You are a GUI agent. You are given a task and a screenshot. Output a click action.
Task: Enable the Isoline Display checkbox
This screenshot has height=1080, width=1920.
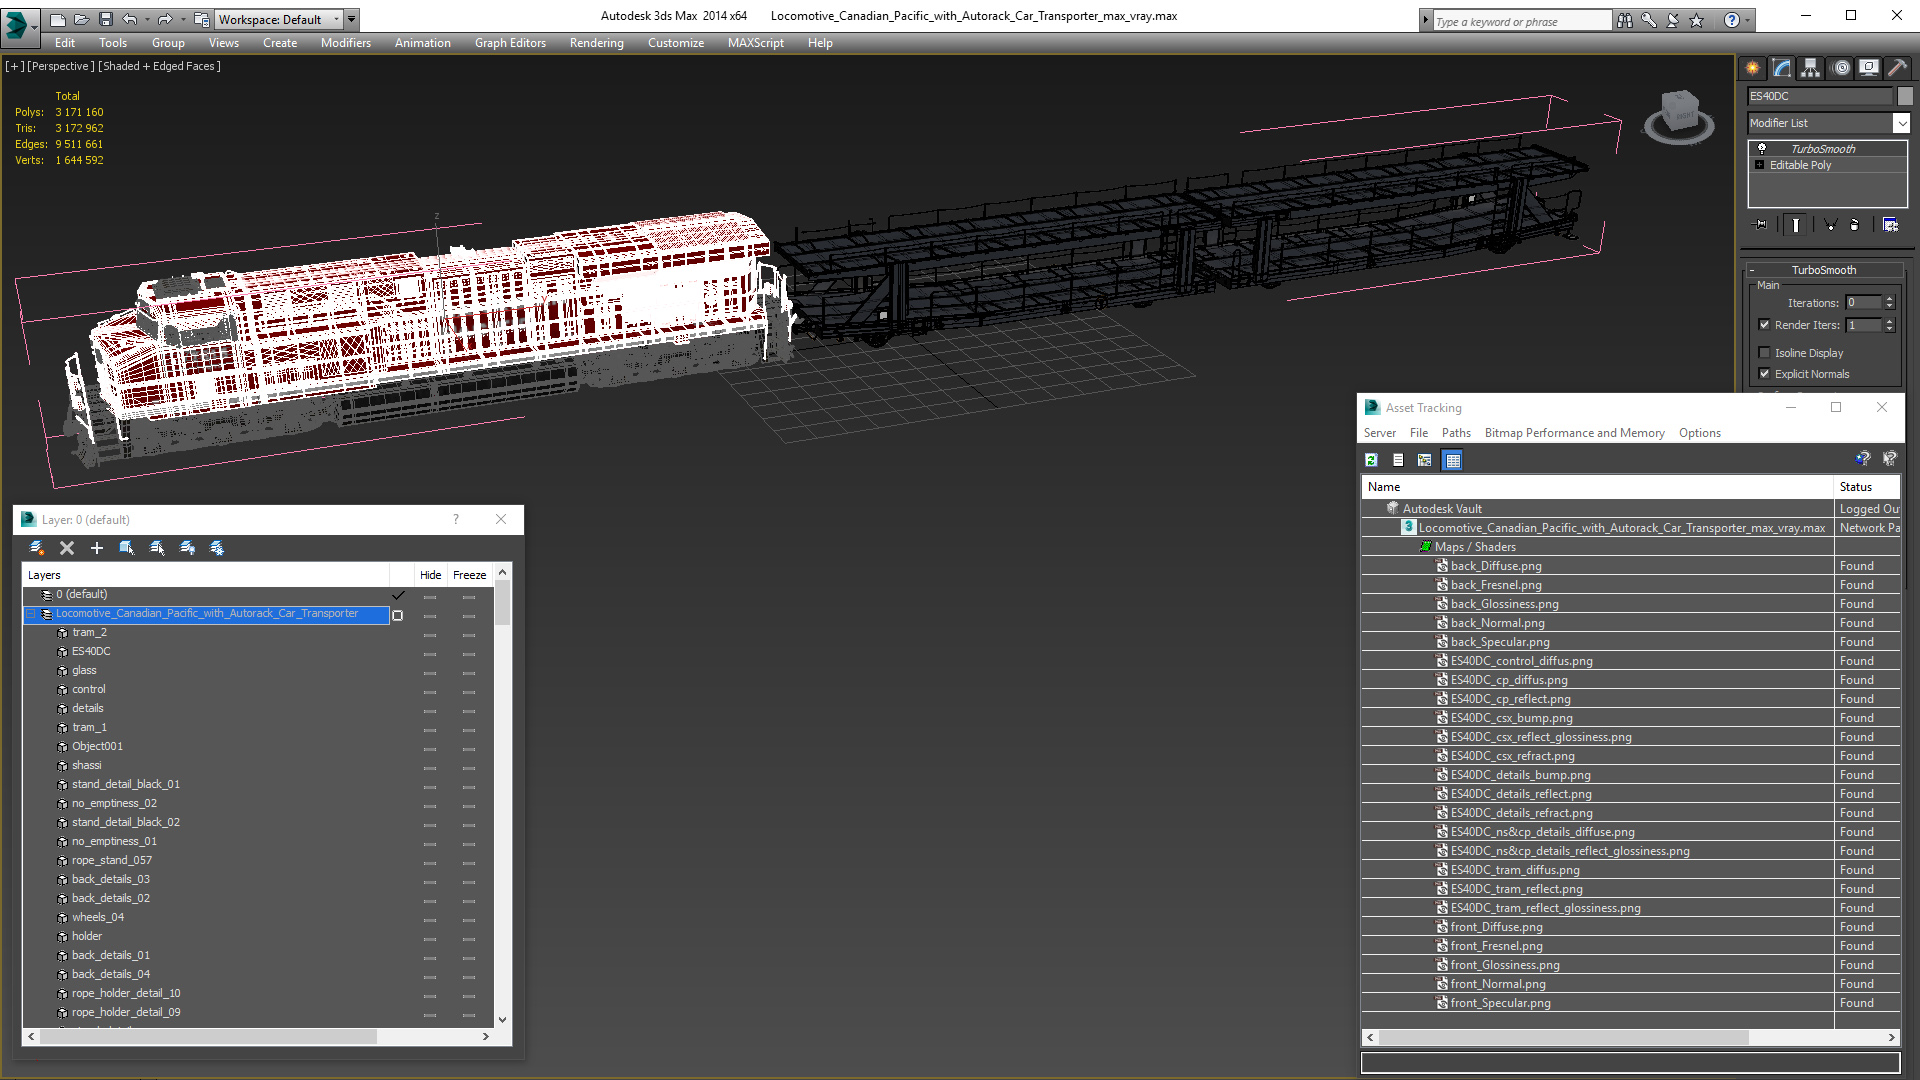1764,353
